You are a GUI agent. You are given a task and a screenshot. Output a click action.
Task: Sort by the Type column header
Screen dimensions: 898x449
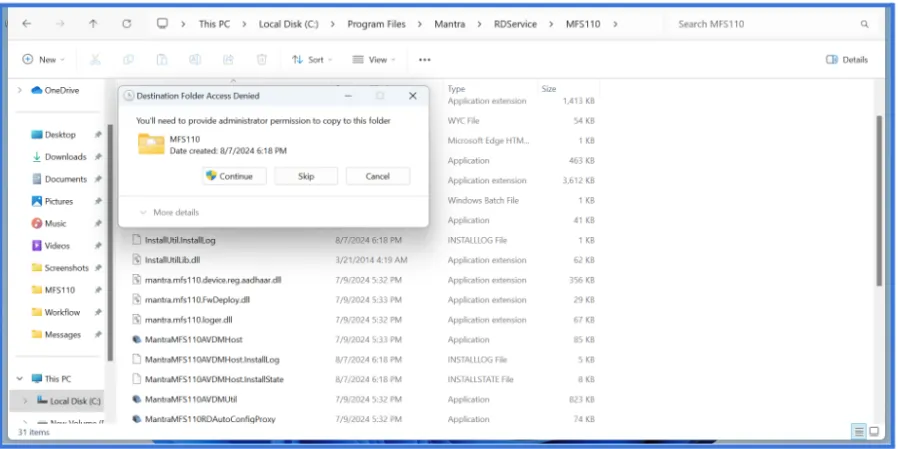click(456, 89)
